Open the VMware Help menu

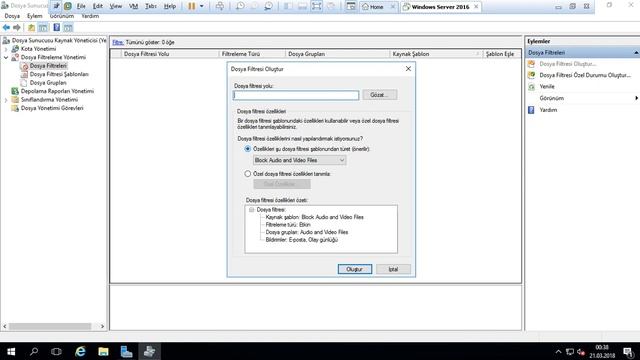pos(170,6)
